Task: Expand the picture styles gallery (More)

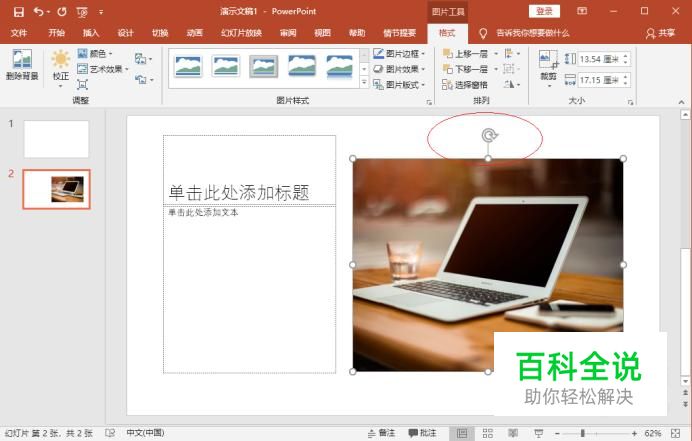Action: (364, 82)
